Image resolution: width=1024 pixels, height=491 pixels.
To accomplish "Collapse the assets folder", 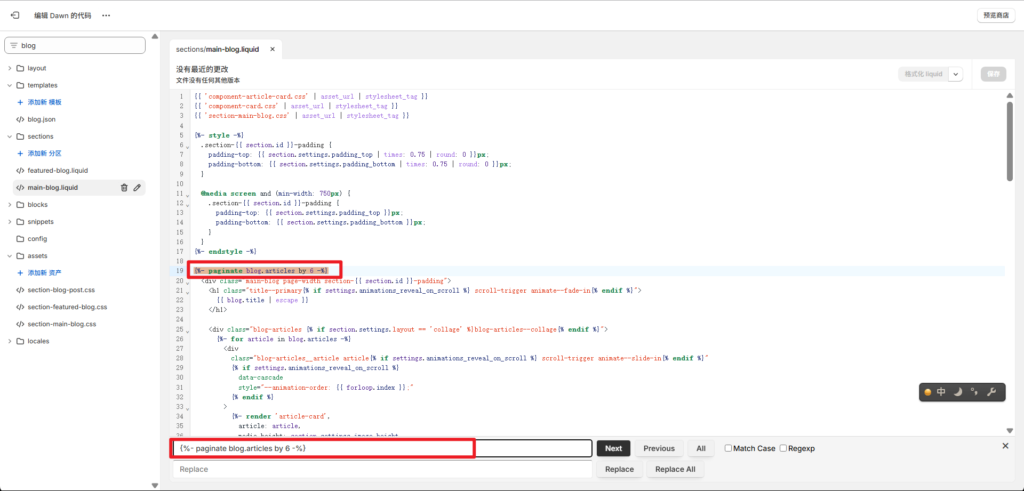I will point(9,255).
